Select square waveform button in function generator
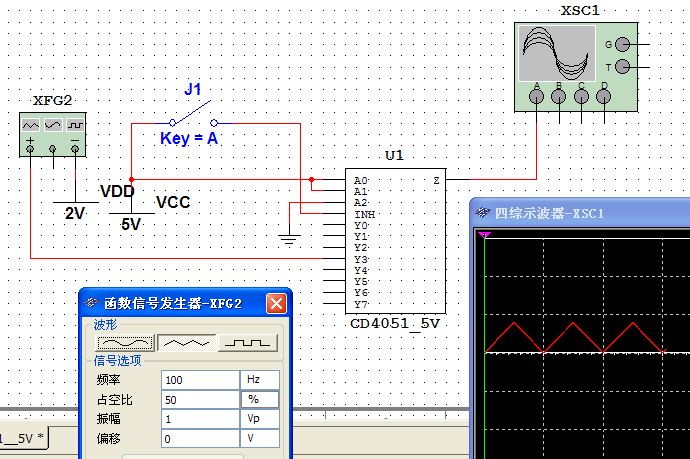Screen dimensions: 690x459 click(x=248, y=343)
